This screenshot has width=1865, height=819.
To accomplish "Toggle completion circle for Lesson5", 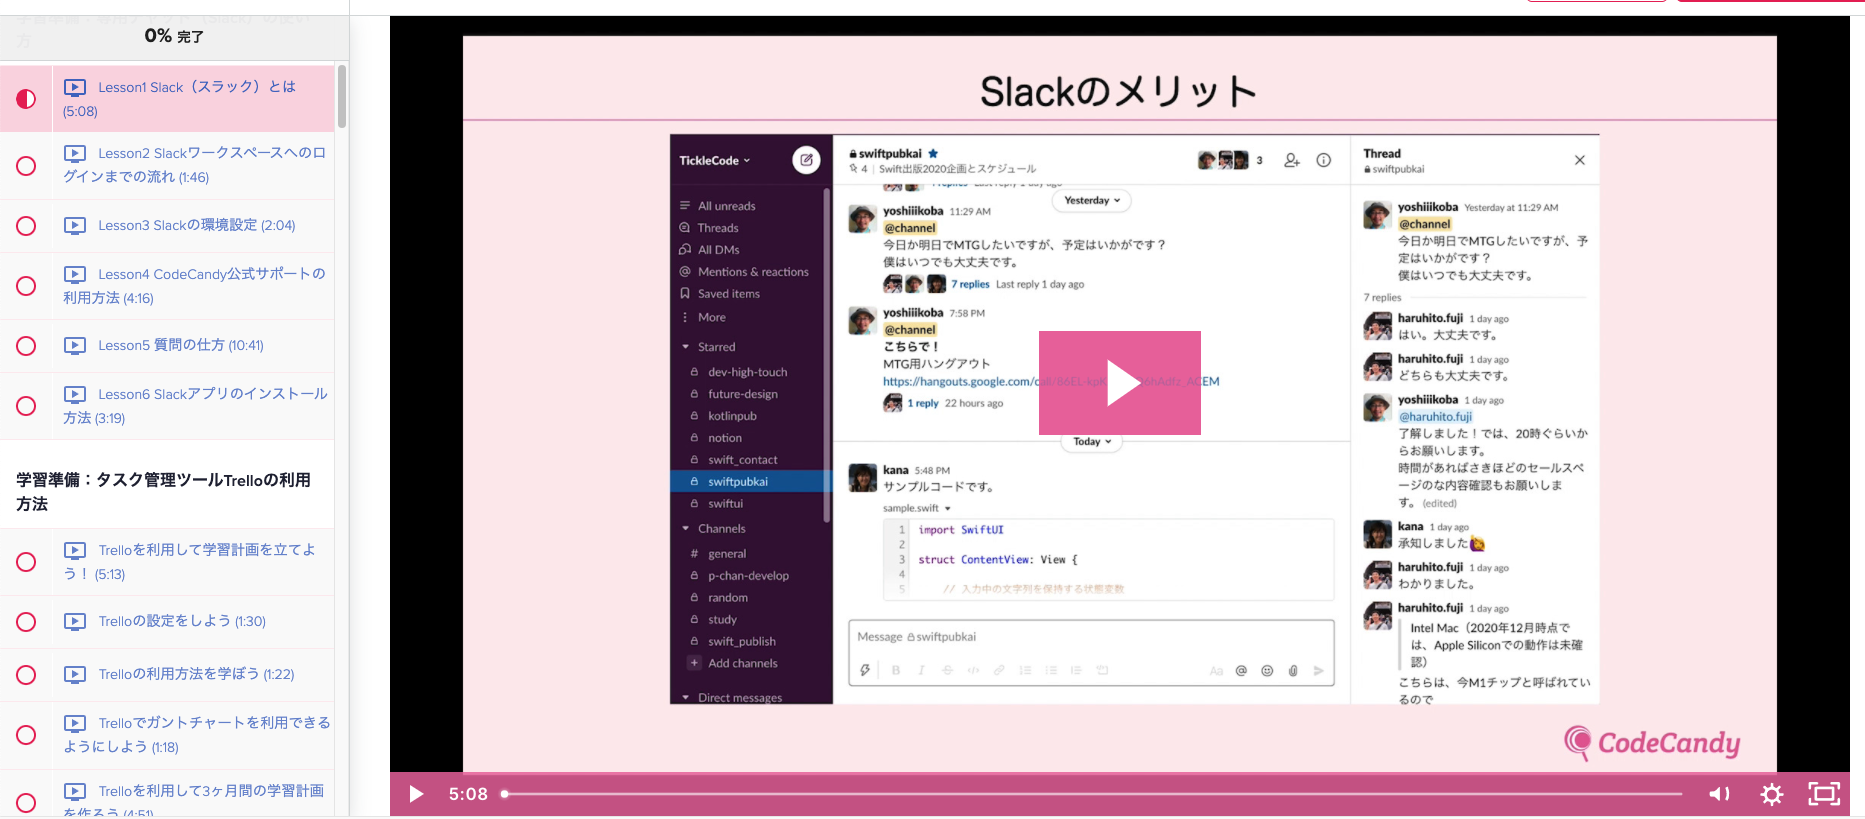I will tap(26, 346).
